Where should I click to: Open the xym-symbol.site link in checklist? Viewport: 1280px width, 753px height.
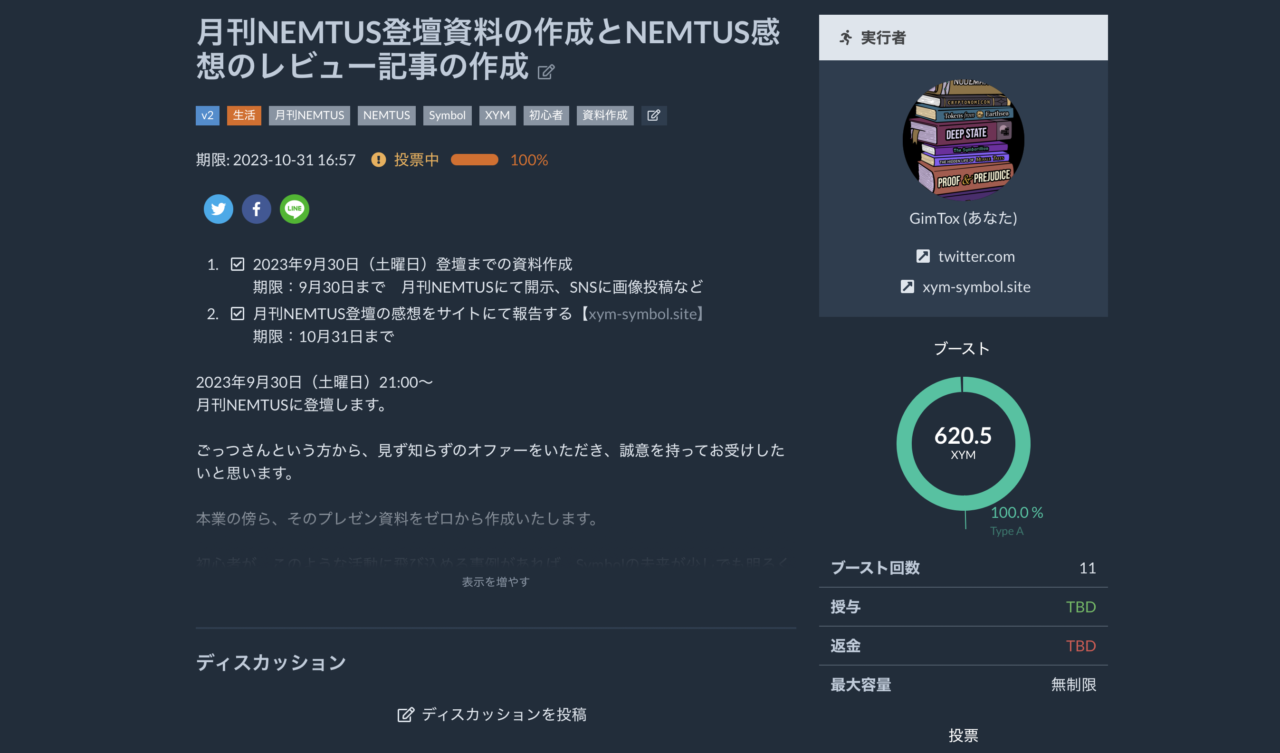645,314
